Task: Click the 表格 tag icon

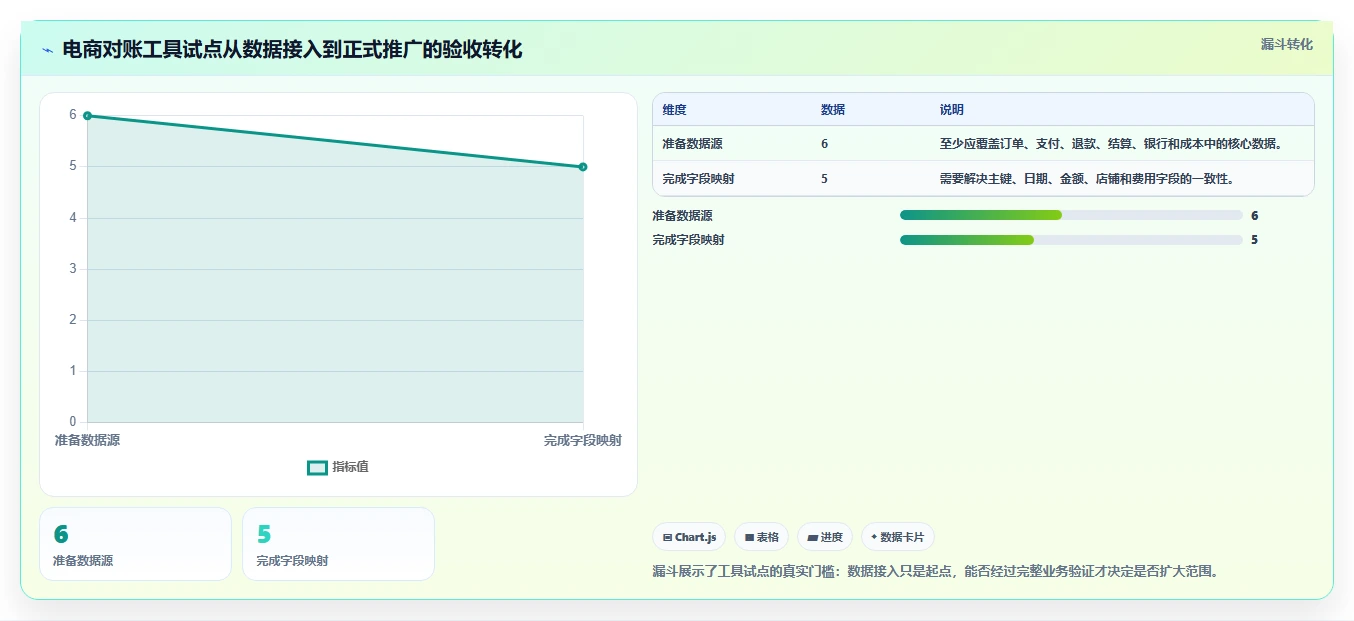Action: click(x=749, y=537)
